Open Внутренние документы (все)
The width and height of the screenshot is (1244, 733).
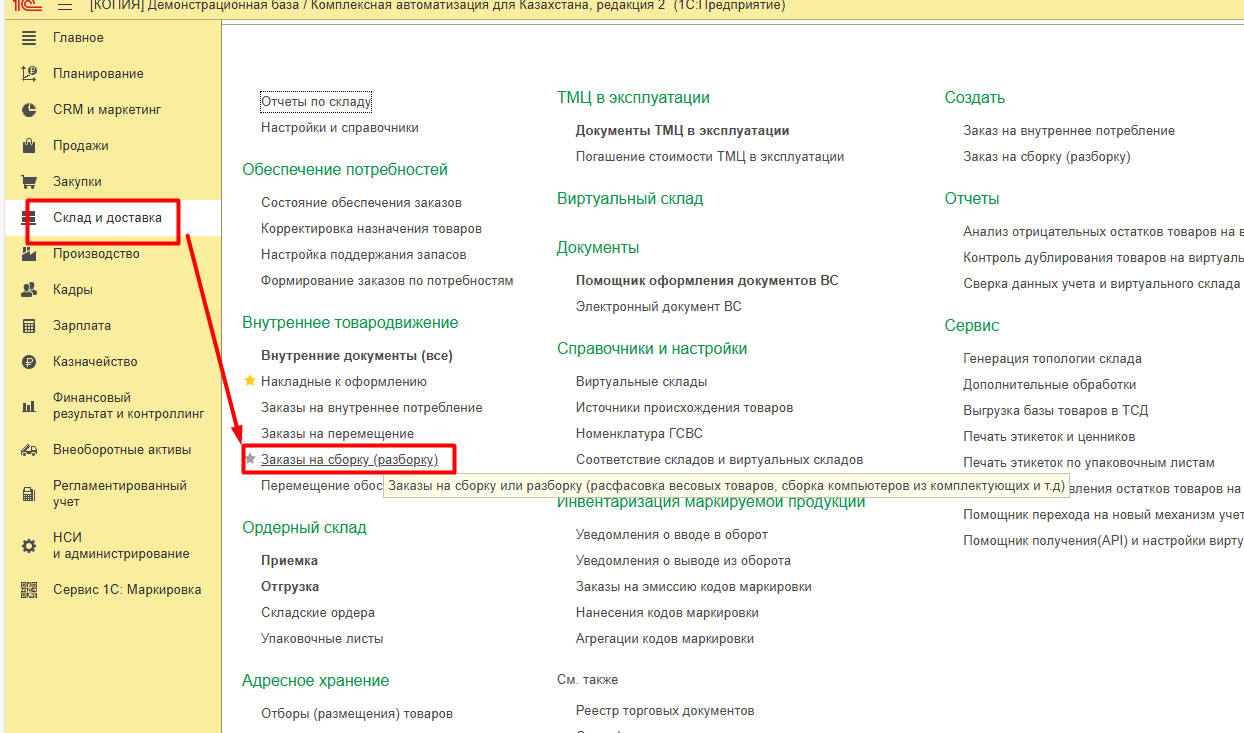point(357,355)
